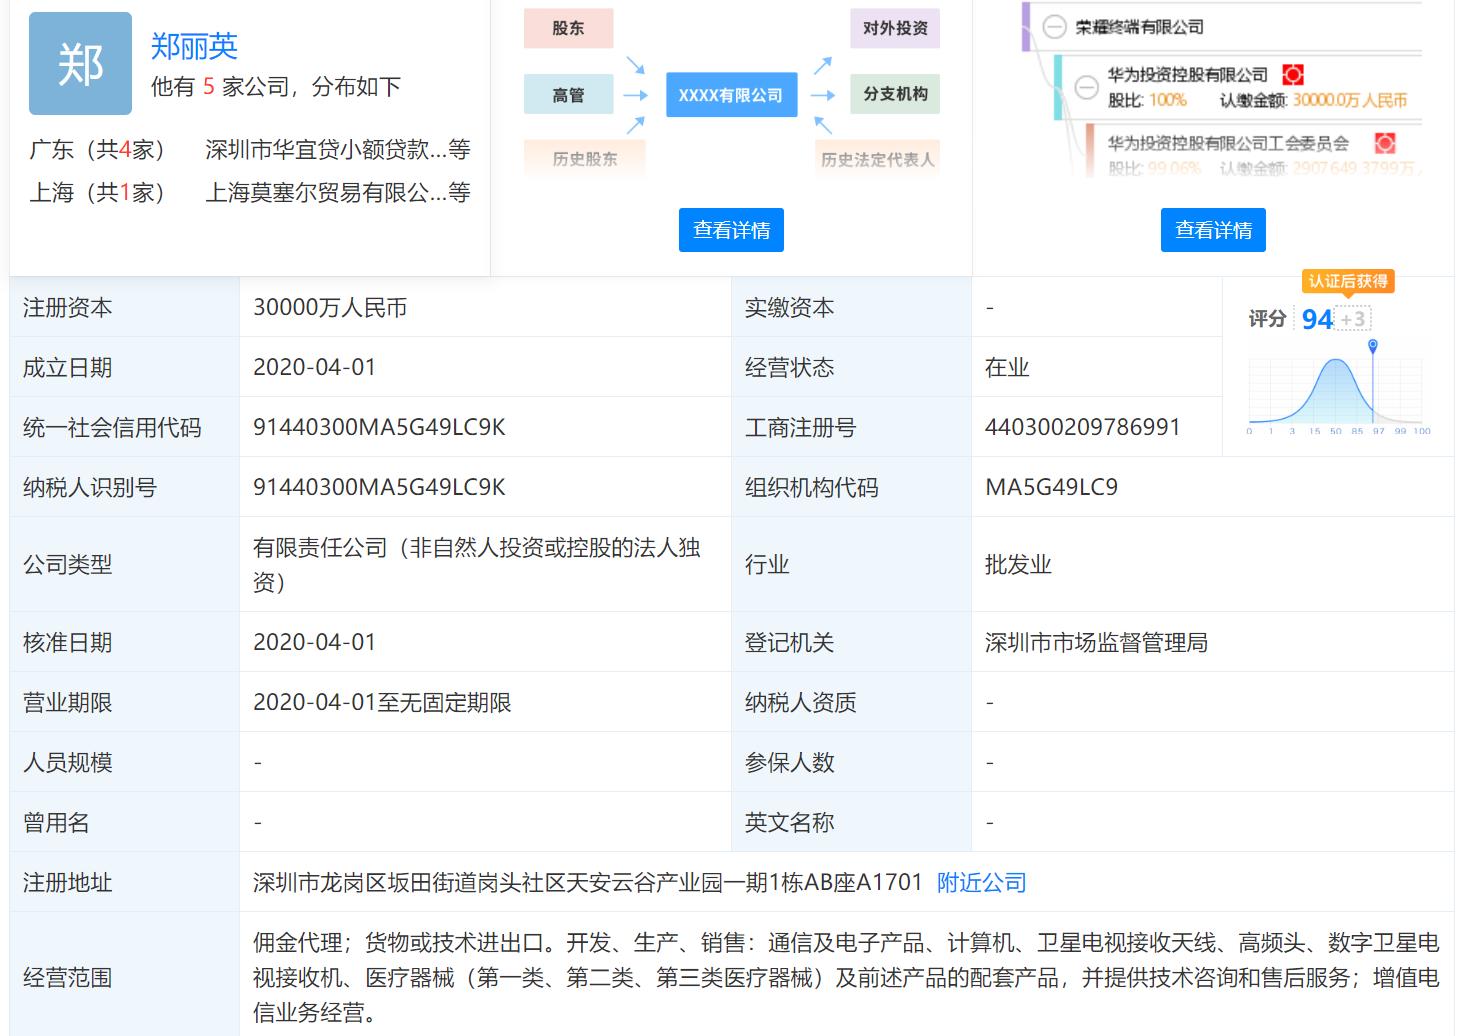
Task: Collapse the 荣耀终端有限公司 node via its minus circle
Action: [1054, 27]
